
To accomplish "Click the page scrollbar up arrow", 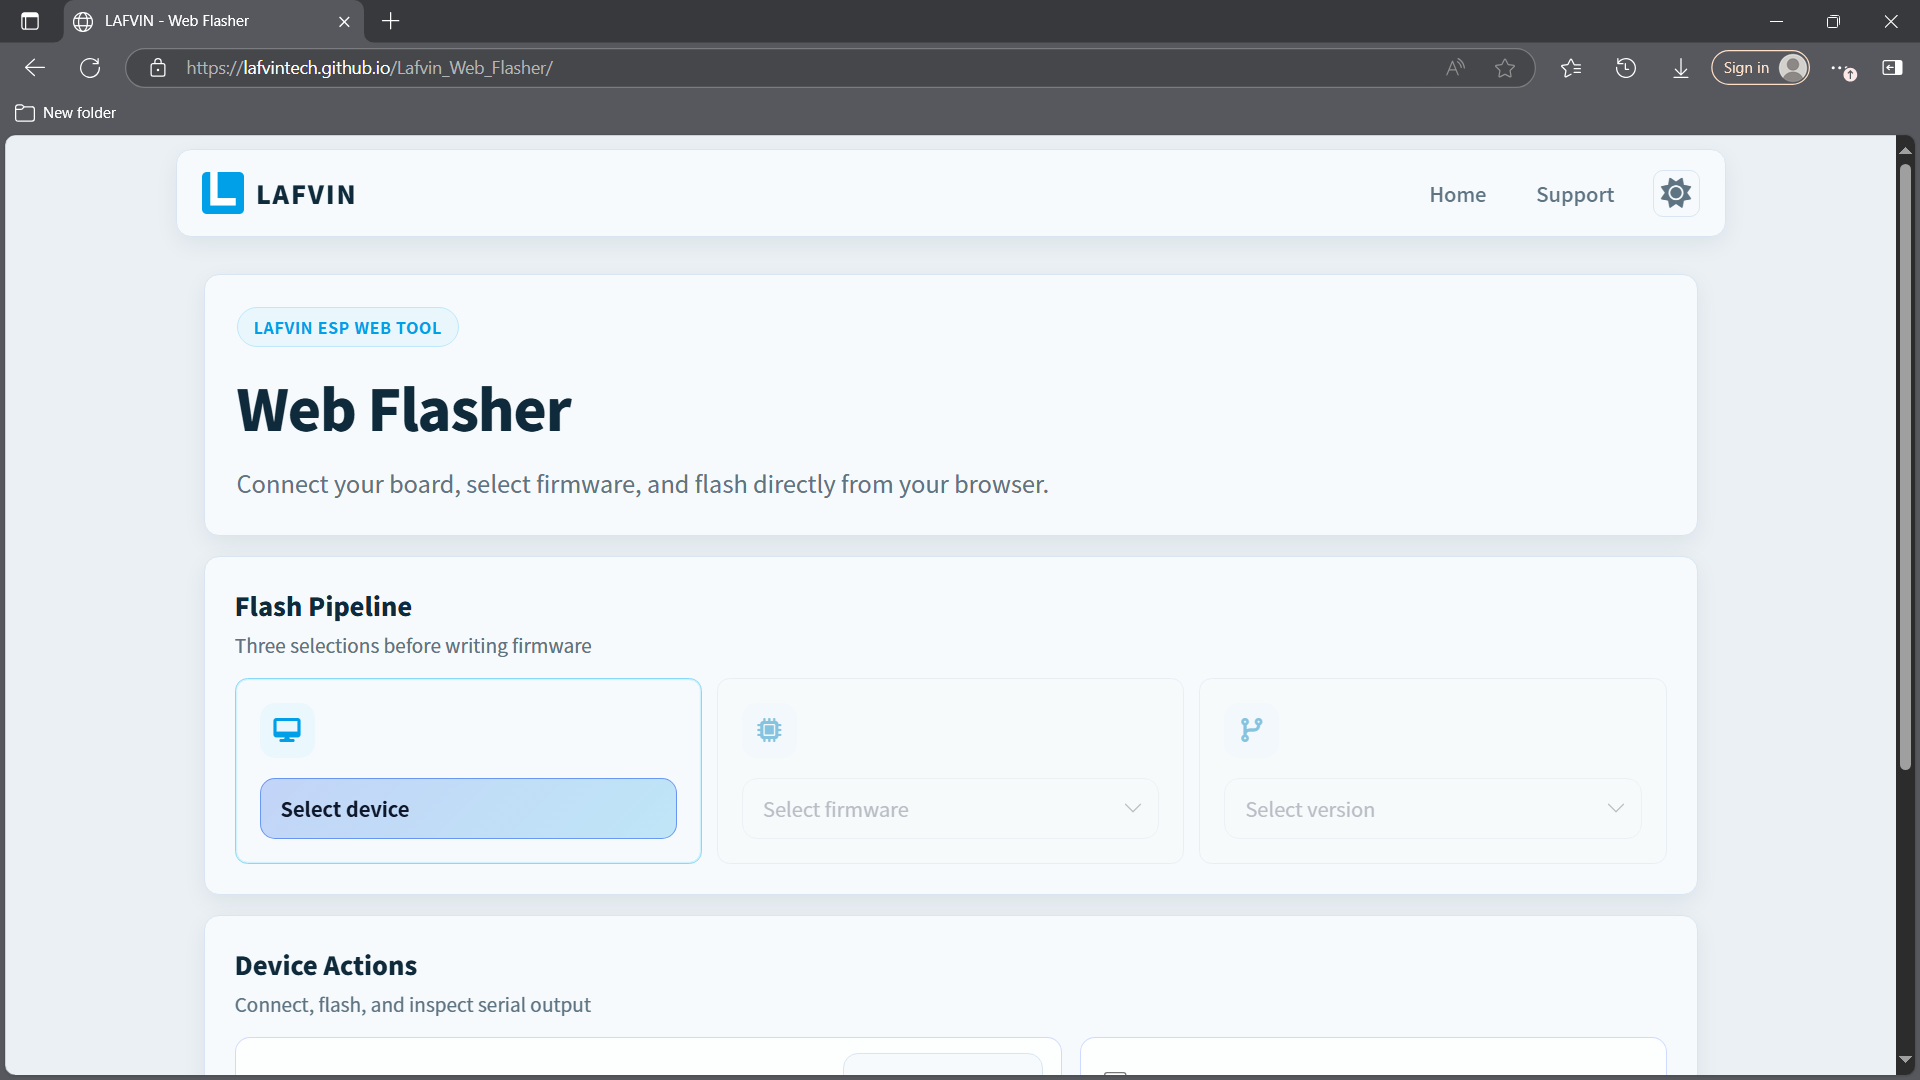I will point(1905,150).
